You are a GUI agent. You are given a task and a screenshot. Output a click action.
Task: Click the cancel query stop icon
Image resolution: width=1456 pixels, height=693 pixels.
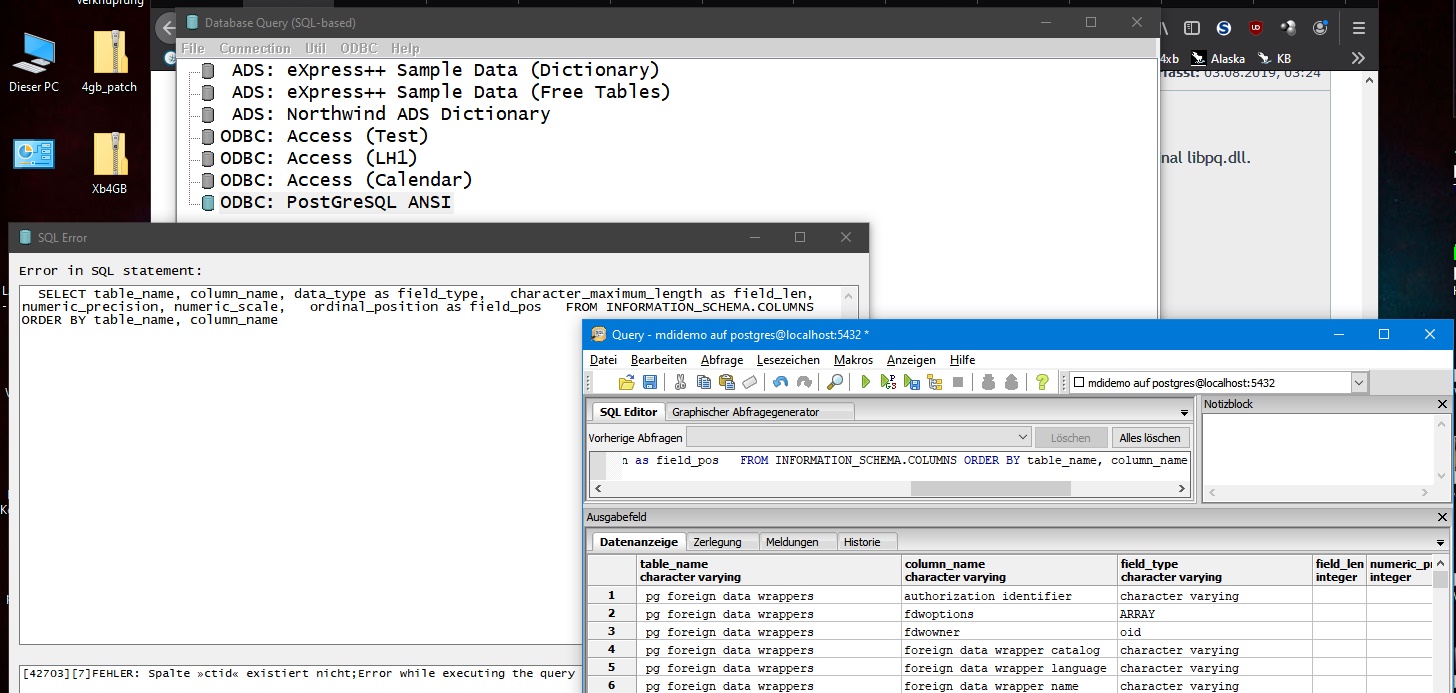click(x=958, y=382)
